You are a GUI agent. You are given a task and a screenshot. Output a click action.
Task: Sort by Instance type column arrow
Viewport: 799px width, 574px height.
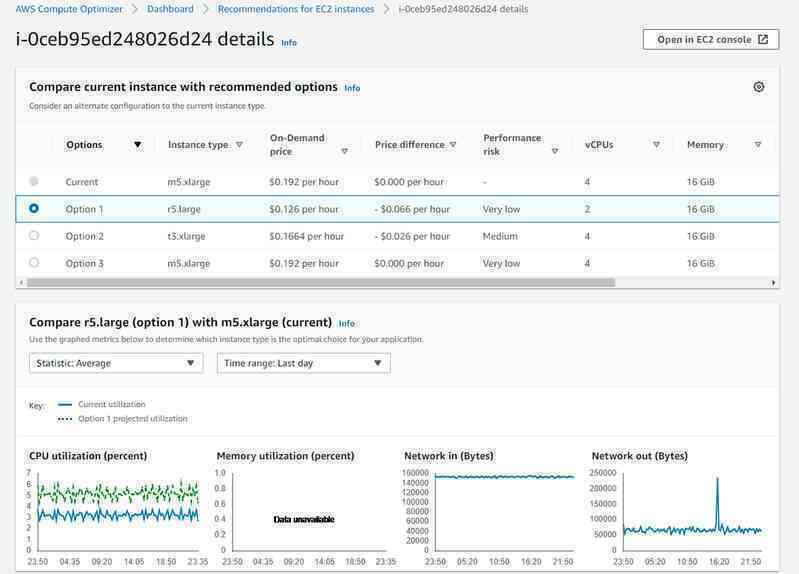239,145
